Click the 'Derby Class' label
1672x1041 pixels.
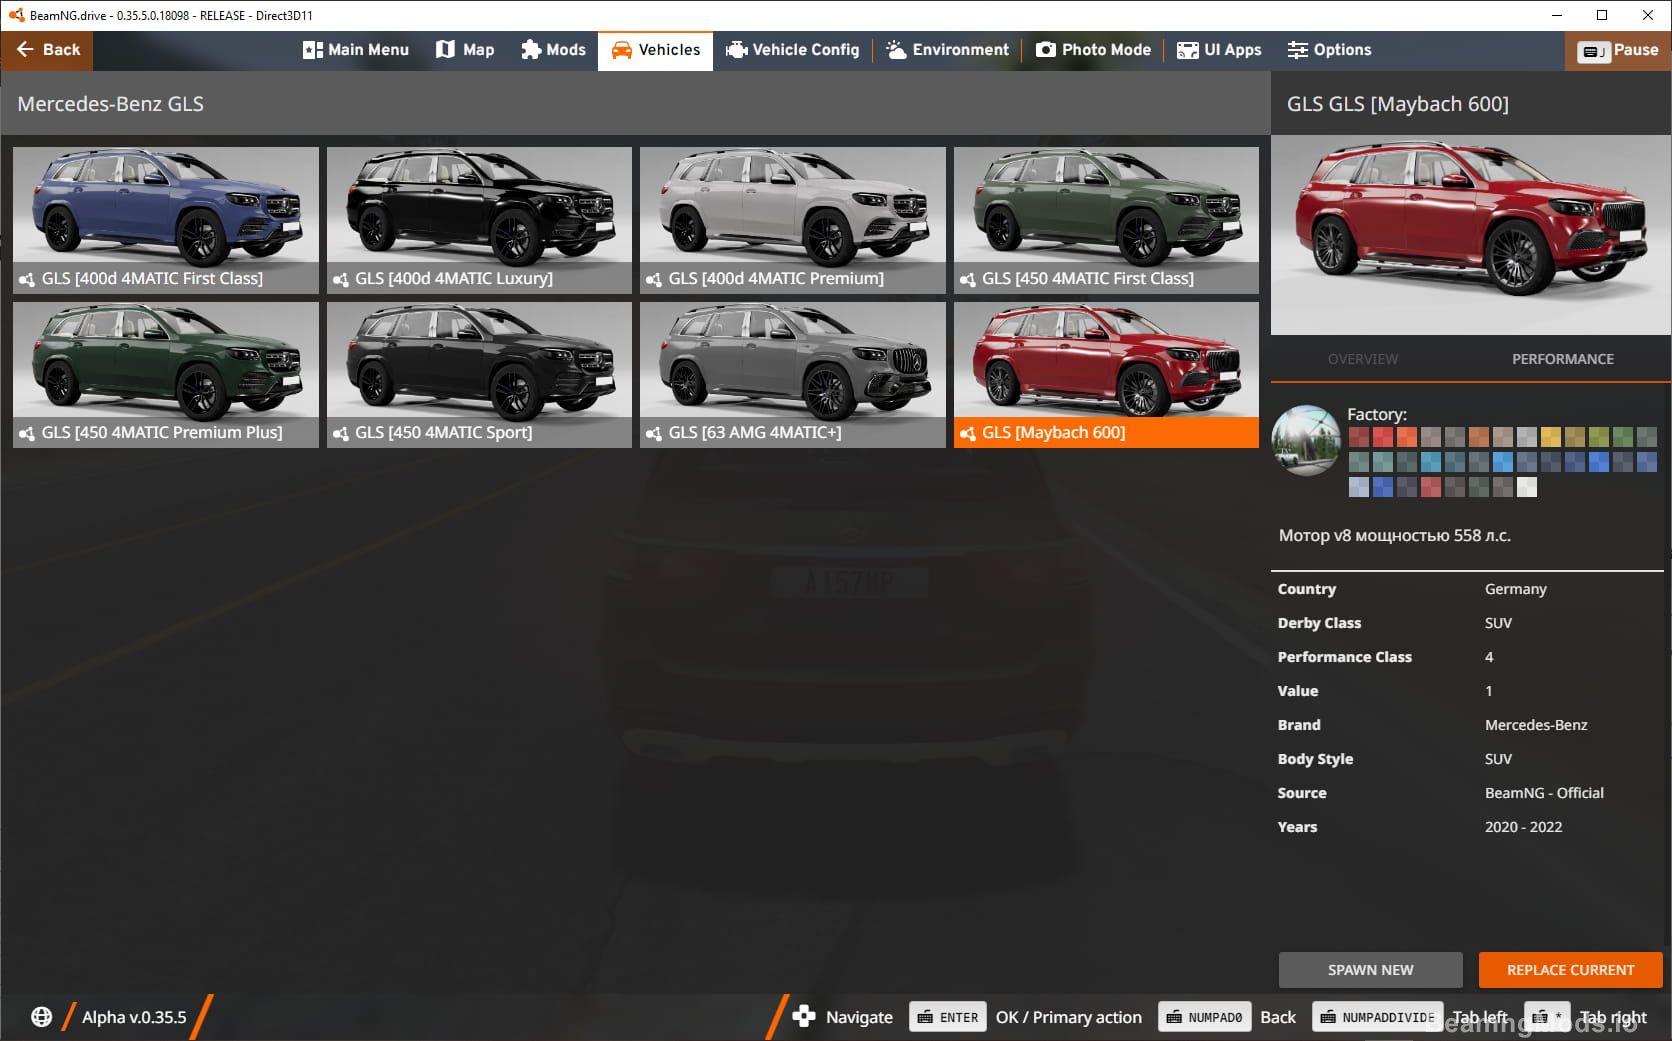pyautogui.click(x=1319, y=623)
